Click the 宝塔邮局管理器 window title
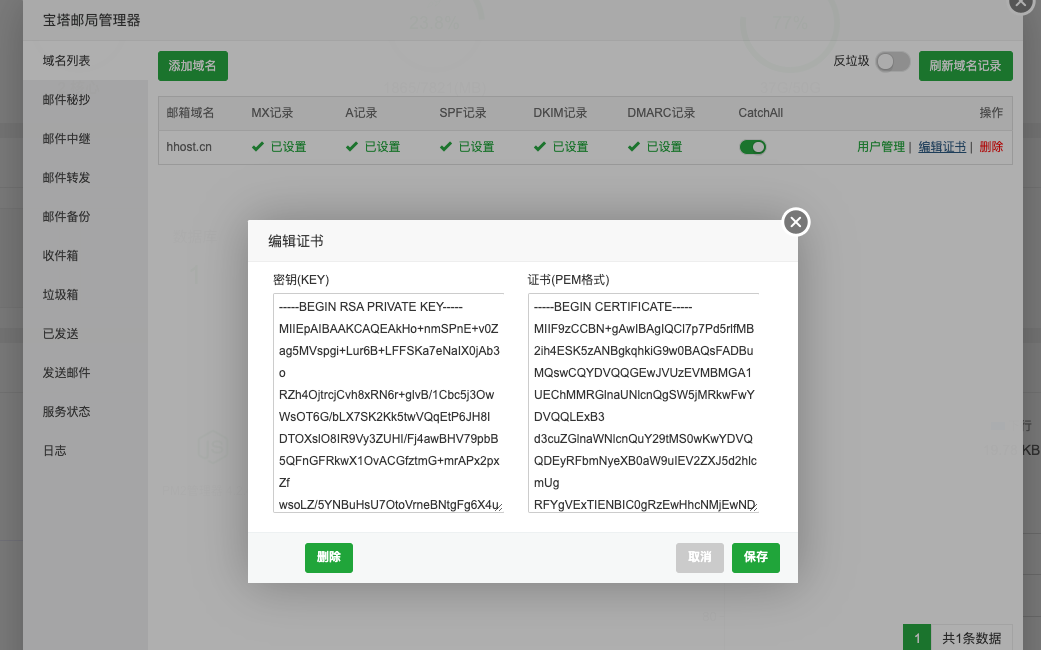Screen dimensions: 1041x650 click(x=92, y=21)
